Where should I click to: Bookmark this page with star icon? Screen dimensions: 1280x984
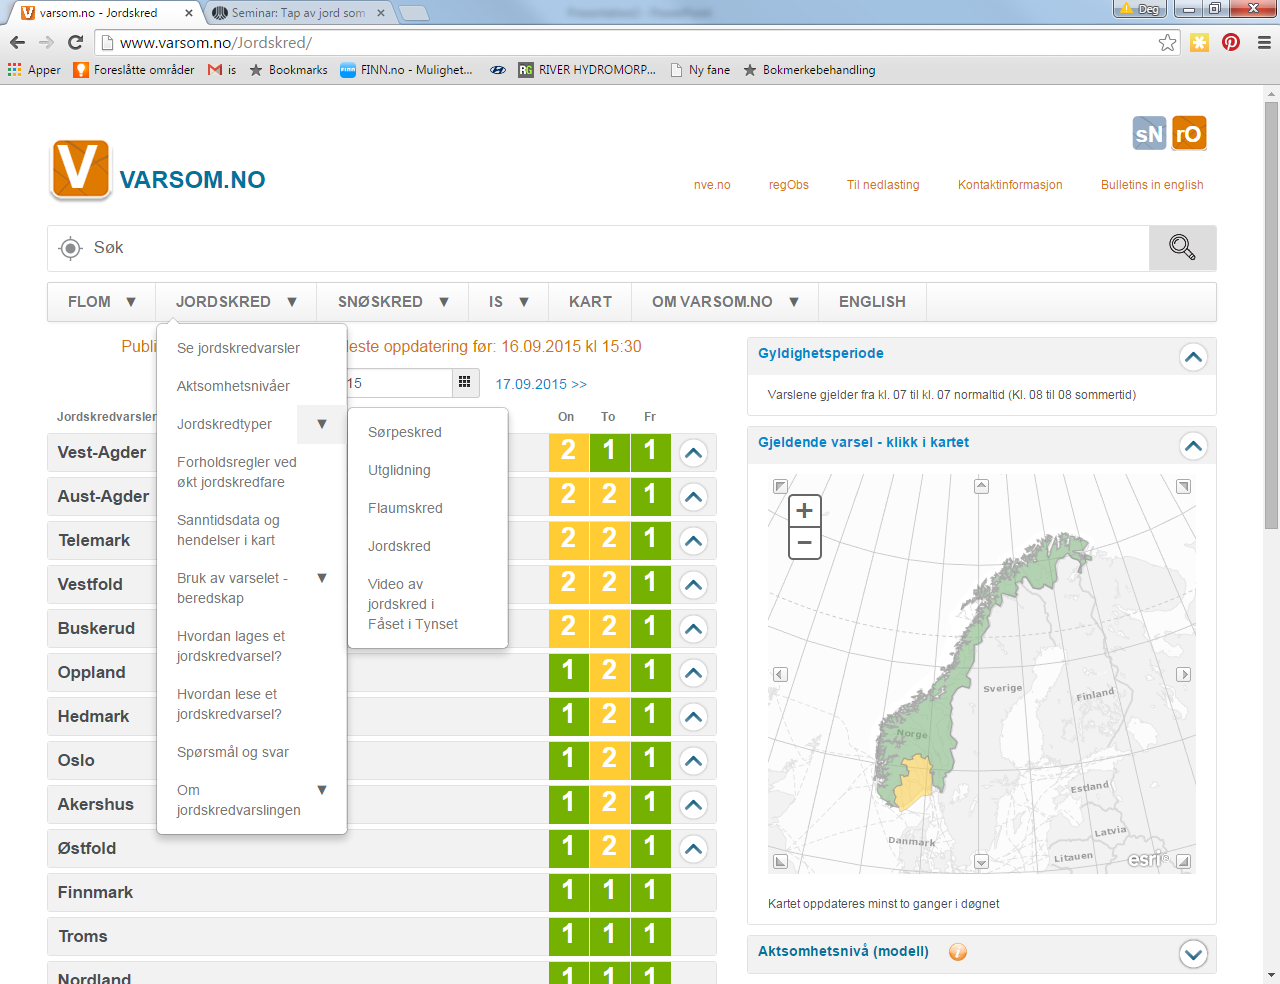tap(1167, 42)
